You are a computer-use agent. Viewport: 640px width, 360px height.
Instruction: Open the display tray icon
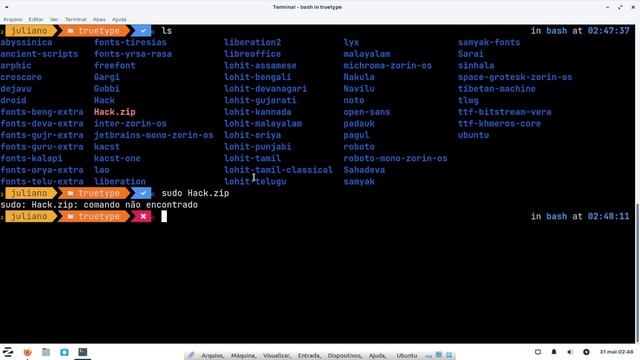click(538, 352)
